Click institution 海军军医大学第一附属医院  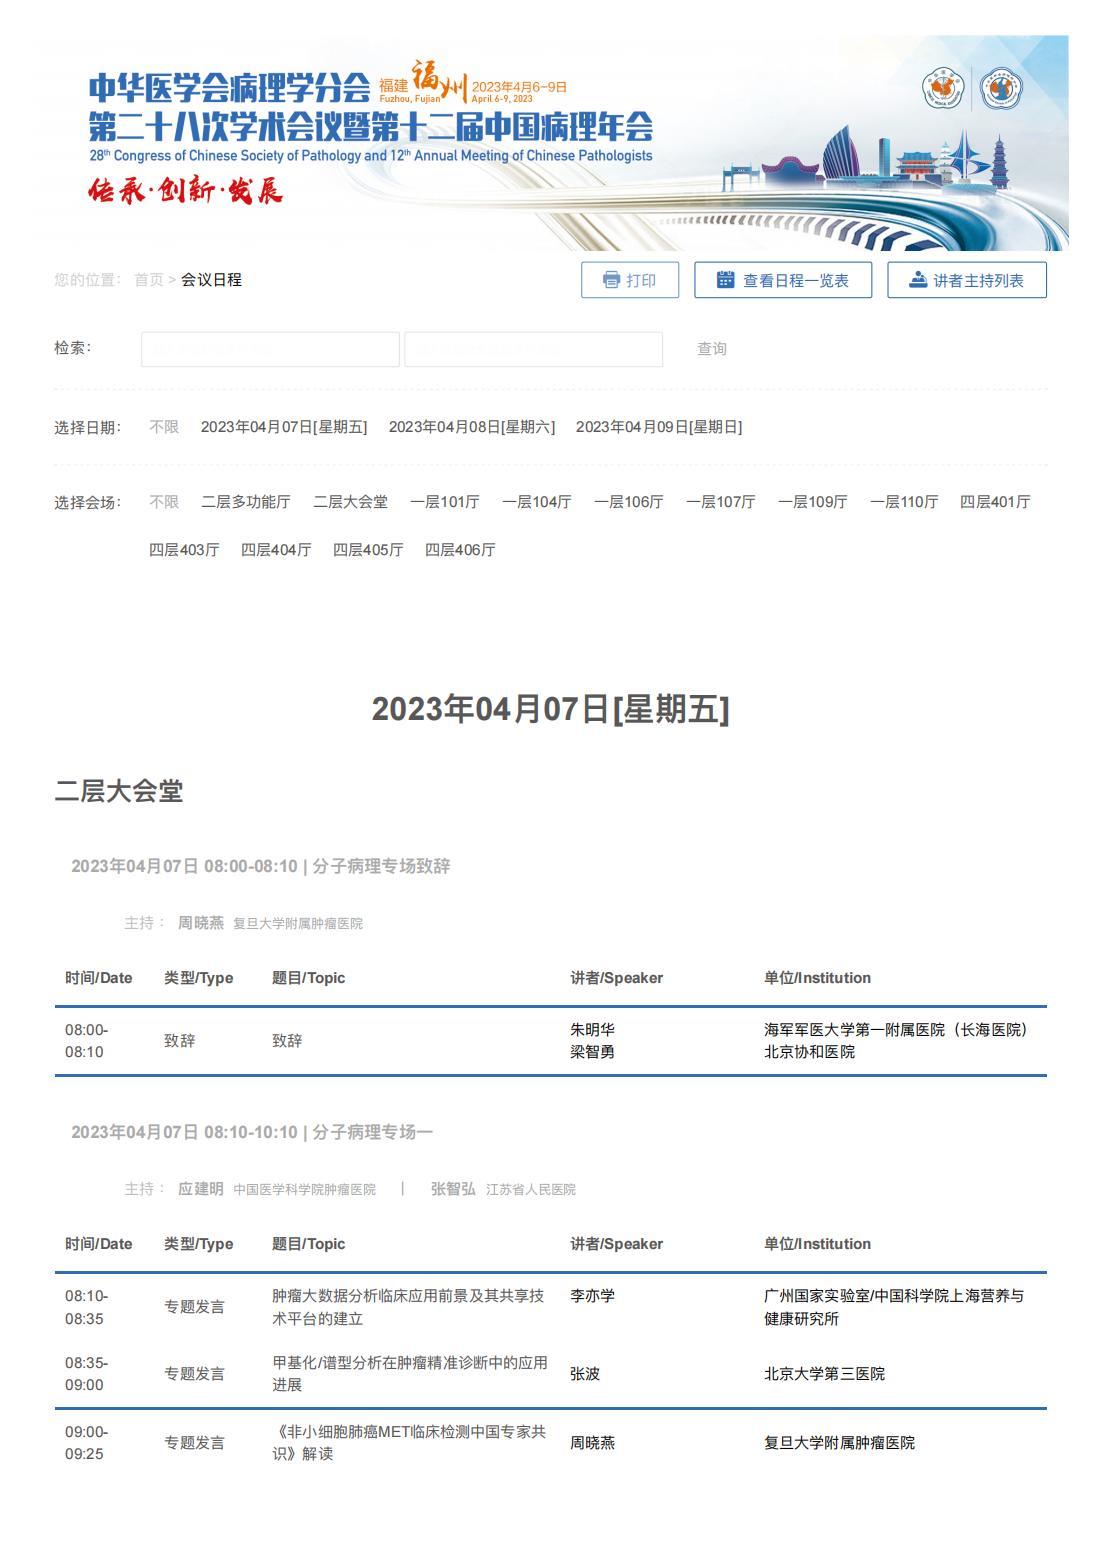point(896,1030)
